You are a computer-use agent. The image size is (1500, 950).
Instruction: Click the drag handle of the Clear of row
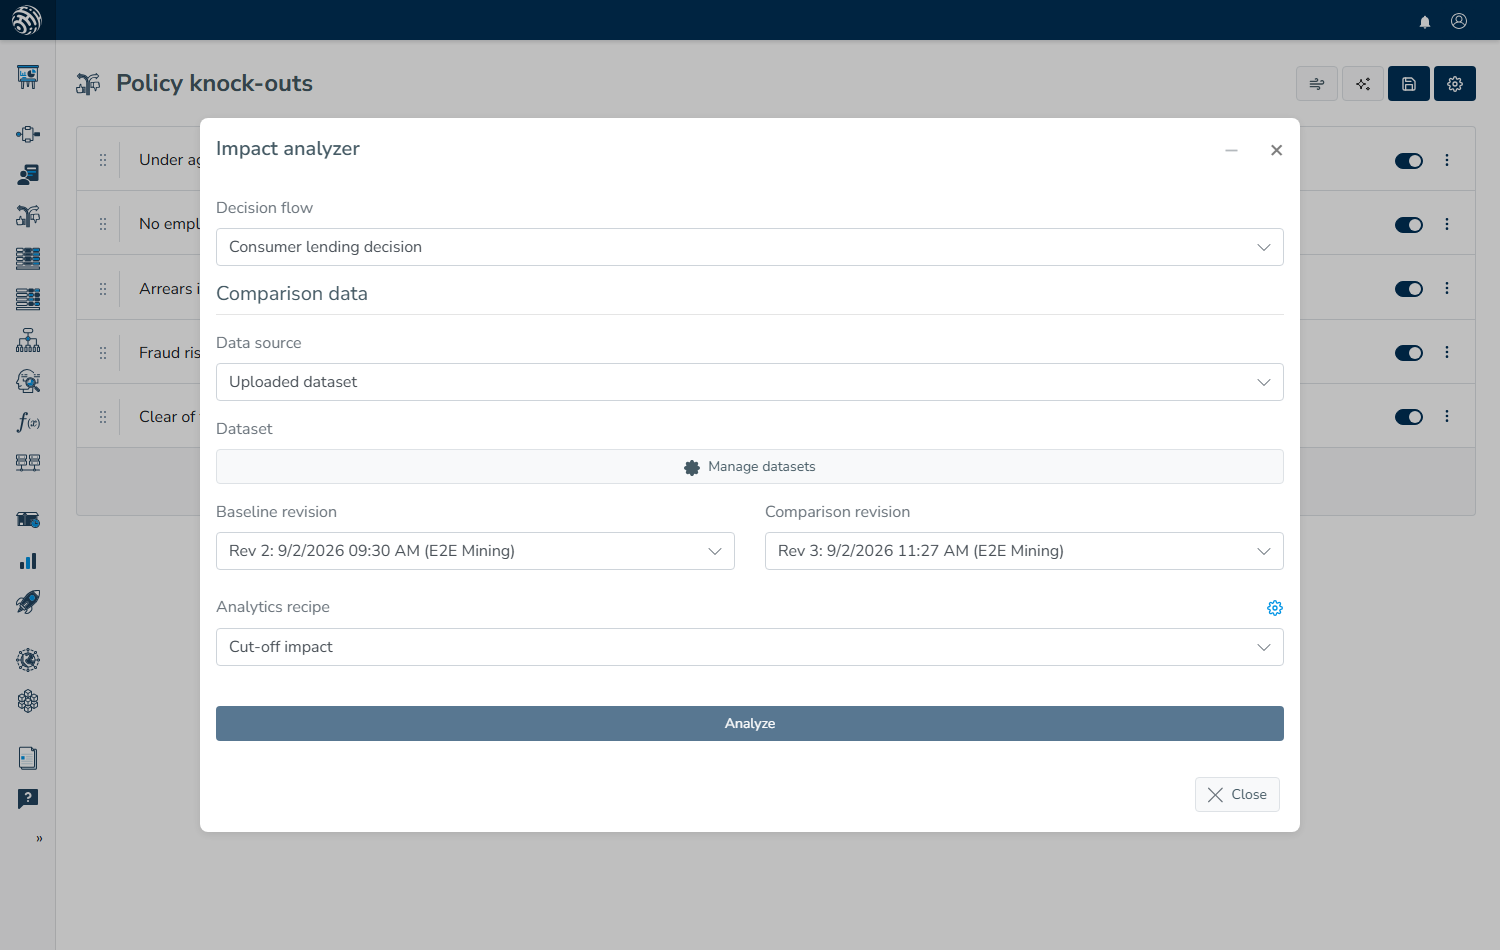pos(103,417)
